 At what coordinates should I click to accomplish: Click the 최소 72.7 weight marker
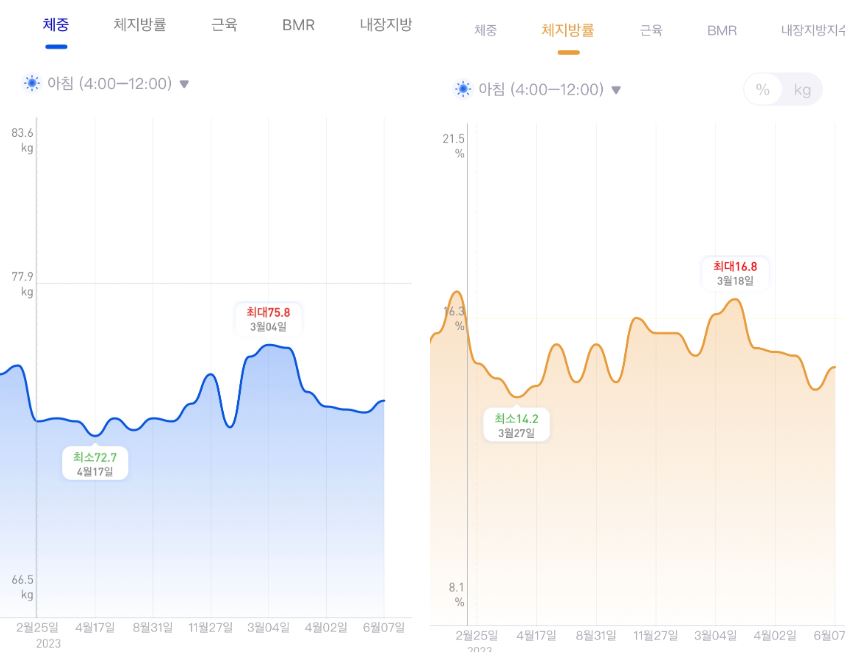pos(95,464)
